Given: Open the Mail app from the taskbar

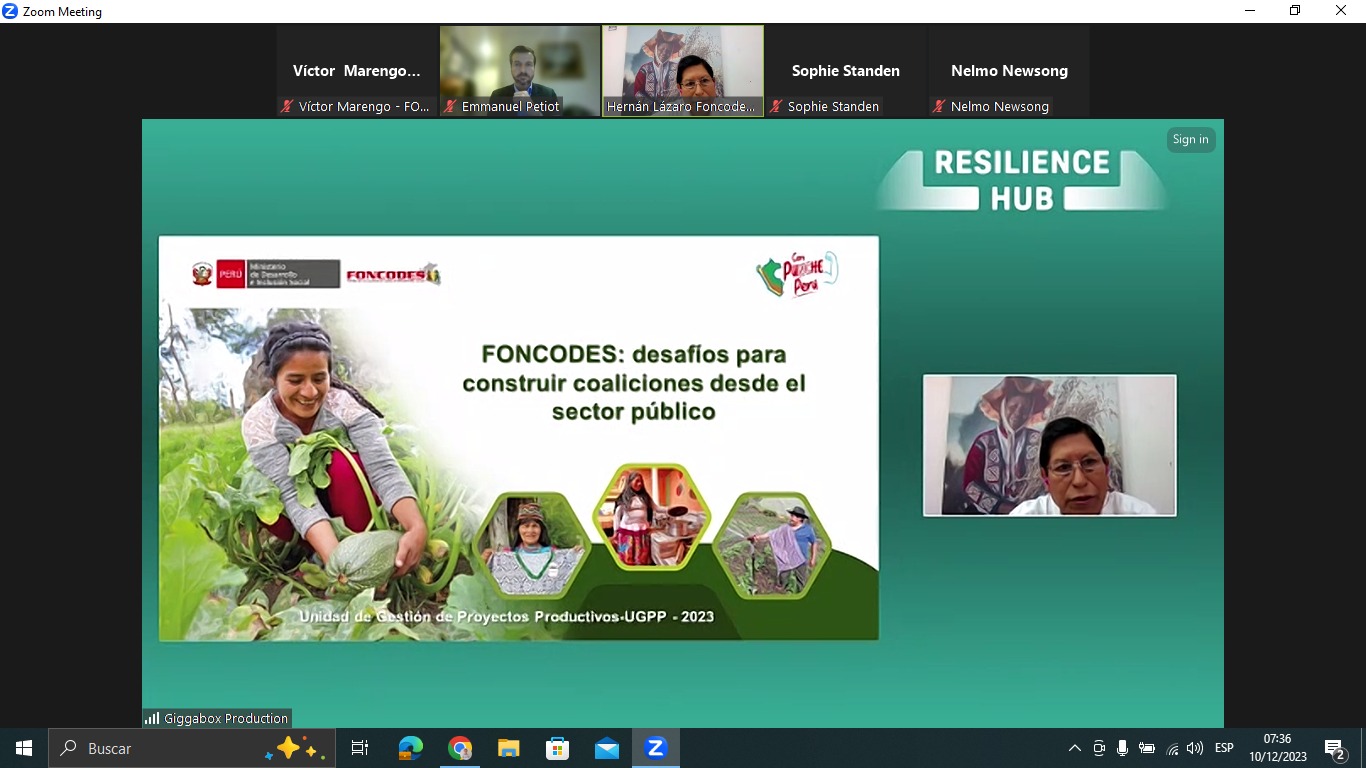Looking at the screenshot, I should [x=606, y=748].
